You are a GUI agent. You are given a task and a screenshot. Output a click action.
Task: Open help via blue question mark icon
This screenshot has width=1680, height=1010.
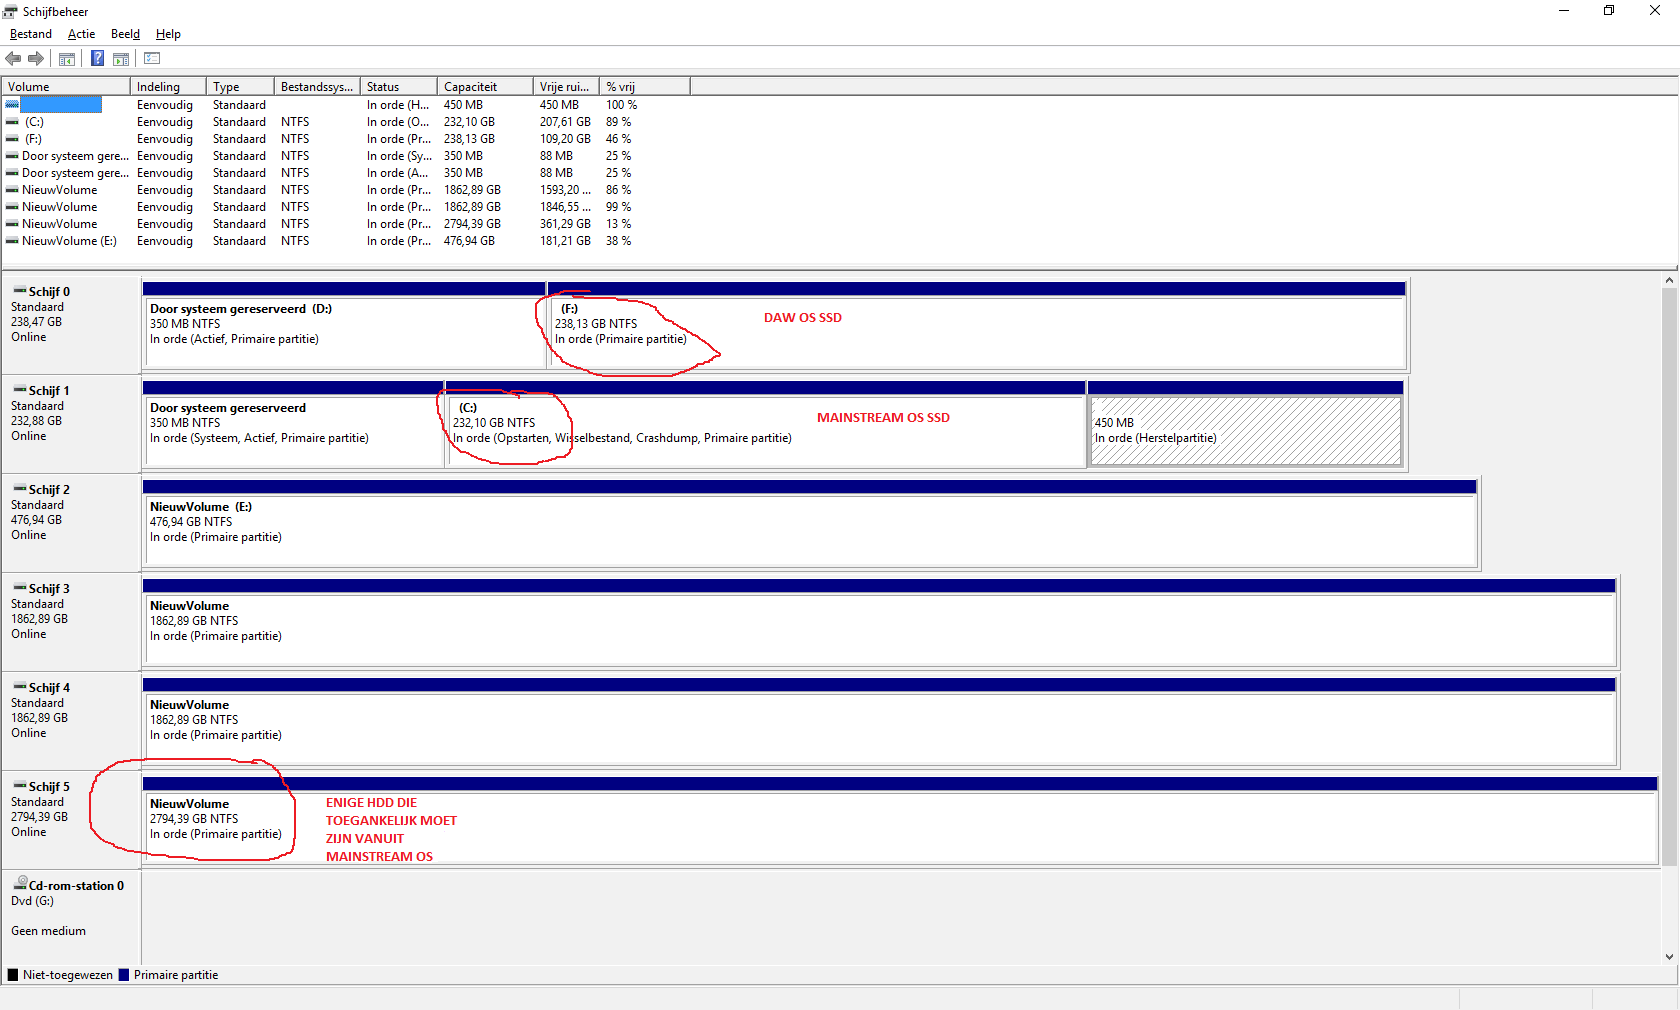point(97,59)
